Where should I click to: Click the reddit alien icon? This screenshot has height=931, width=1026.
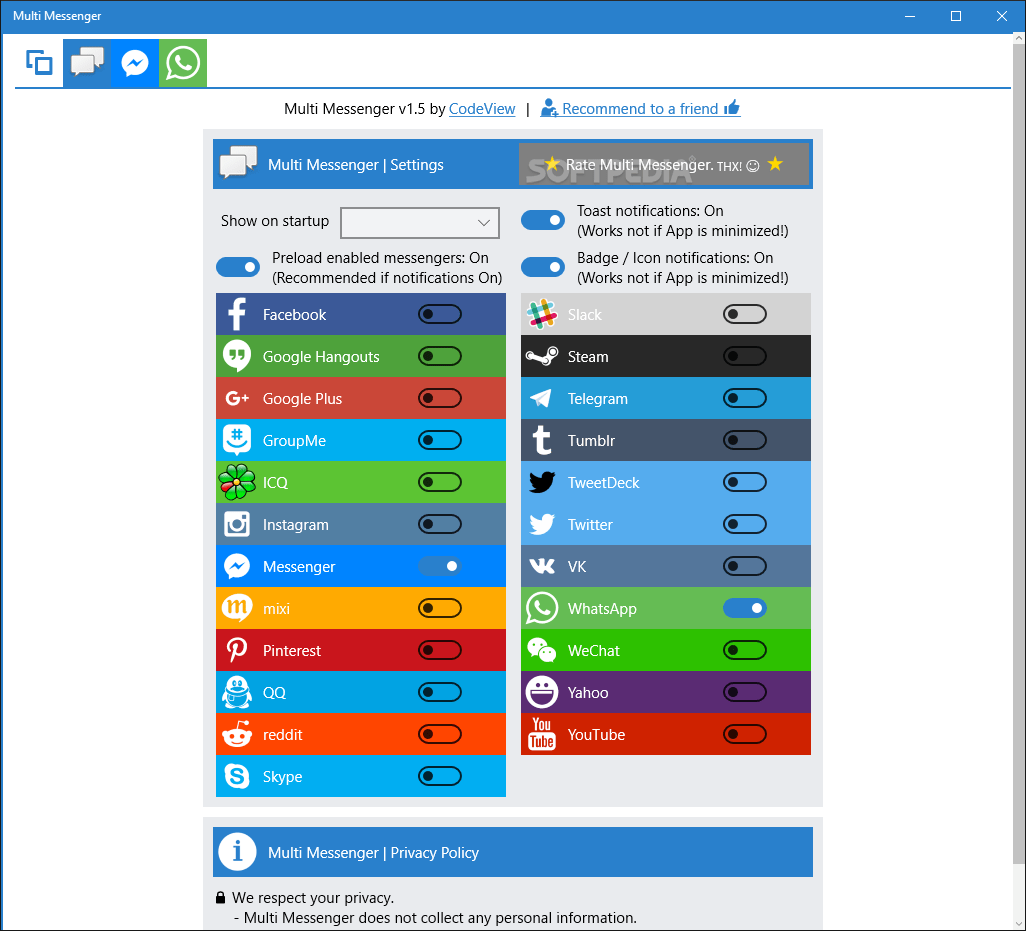tap(237, 734)
